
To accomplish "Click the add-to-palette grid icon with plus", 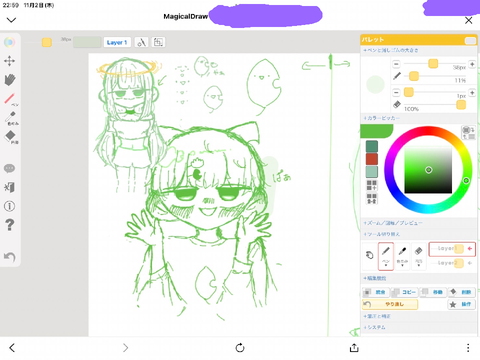I will click(372, 185).
